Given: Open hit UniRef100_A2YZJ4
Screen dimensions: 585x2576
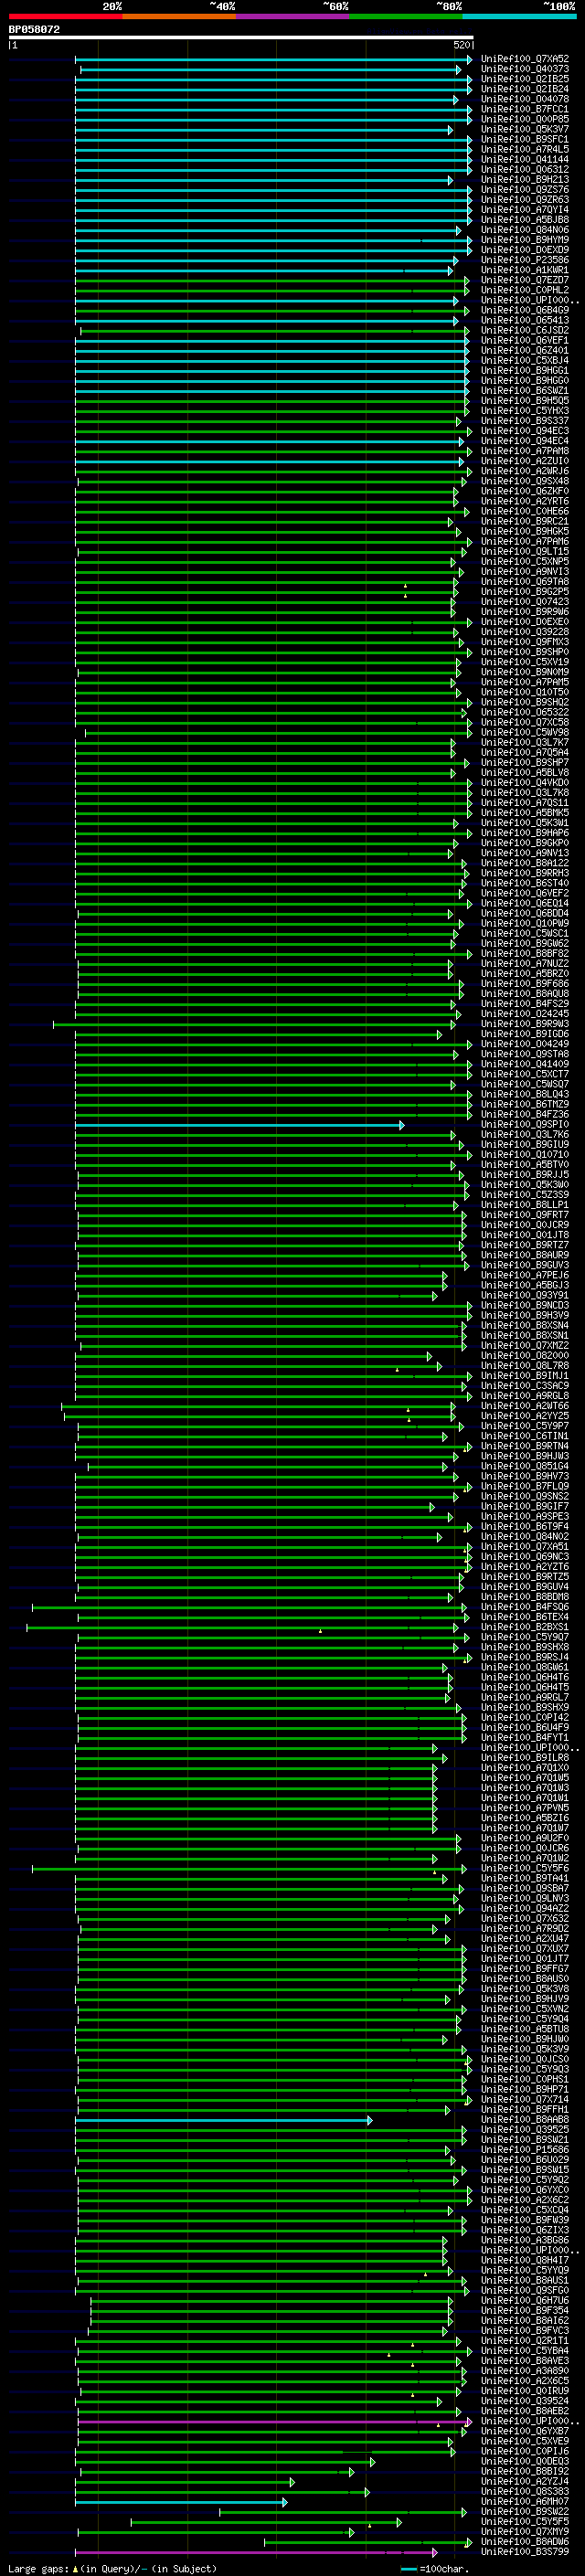Looking at the screenshot, I should tap(525, 2481).
